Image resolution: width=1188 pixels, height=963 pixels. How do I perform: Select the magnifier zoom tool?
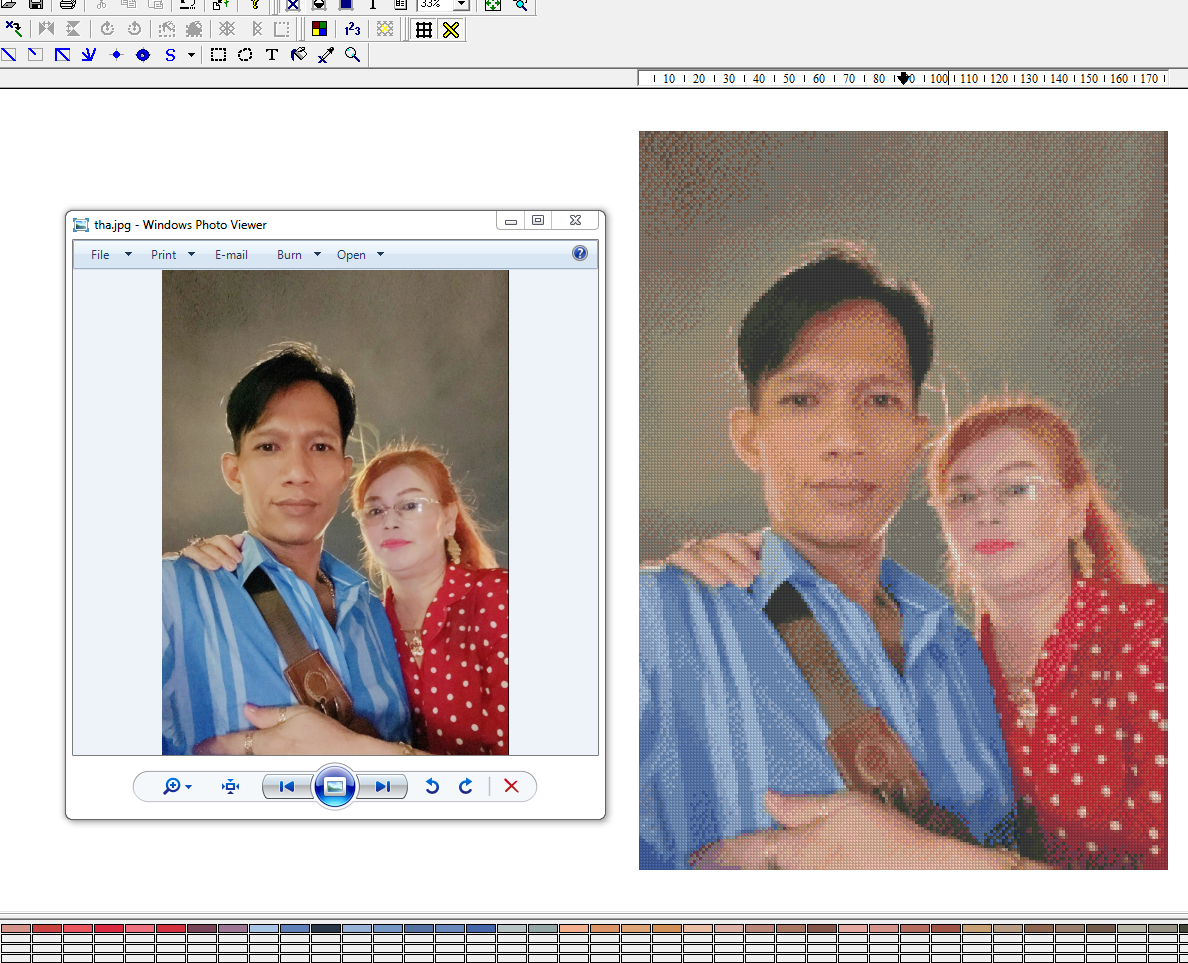point(352,55)
